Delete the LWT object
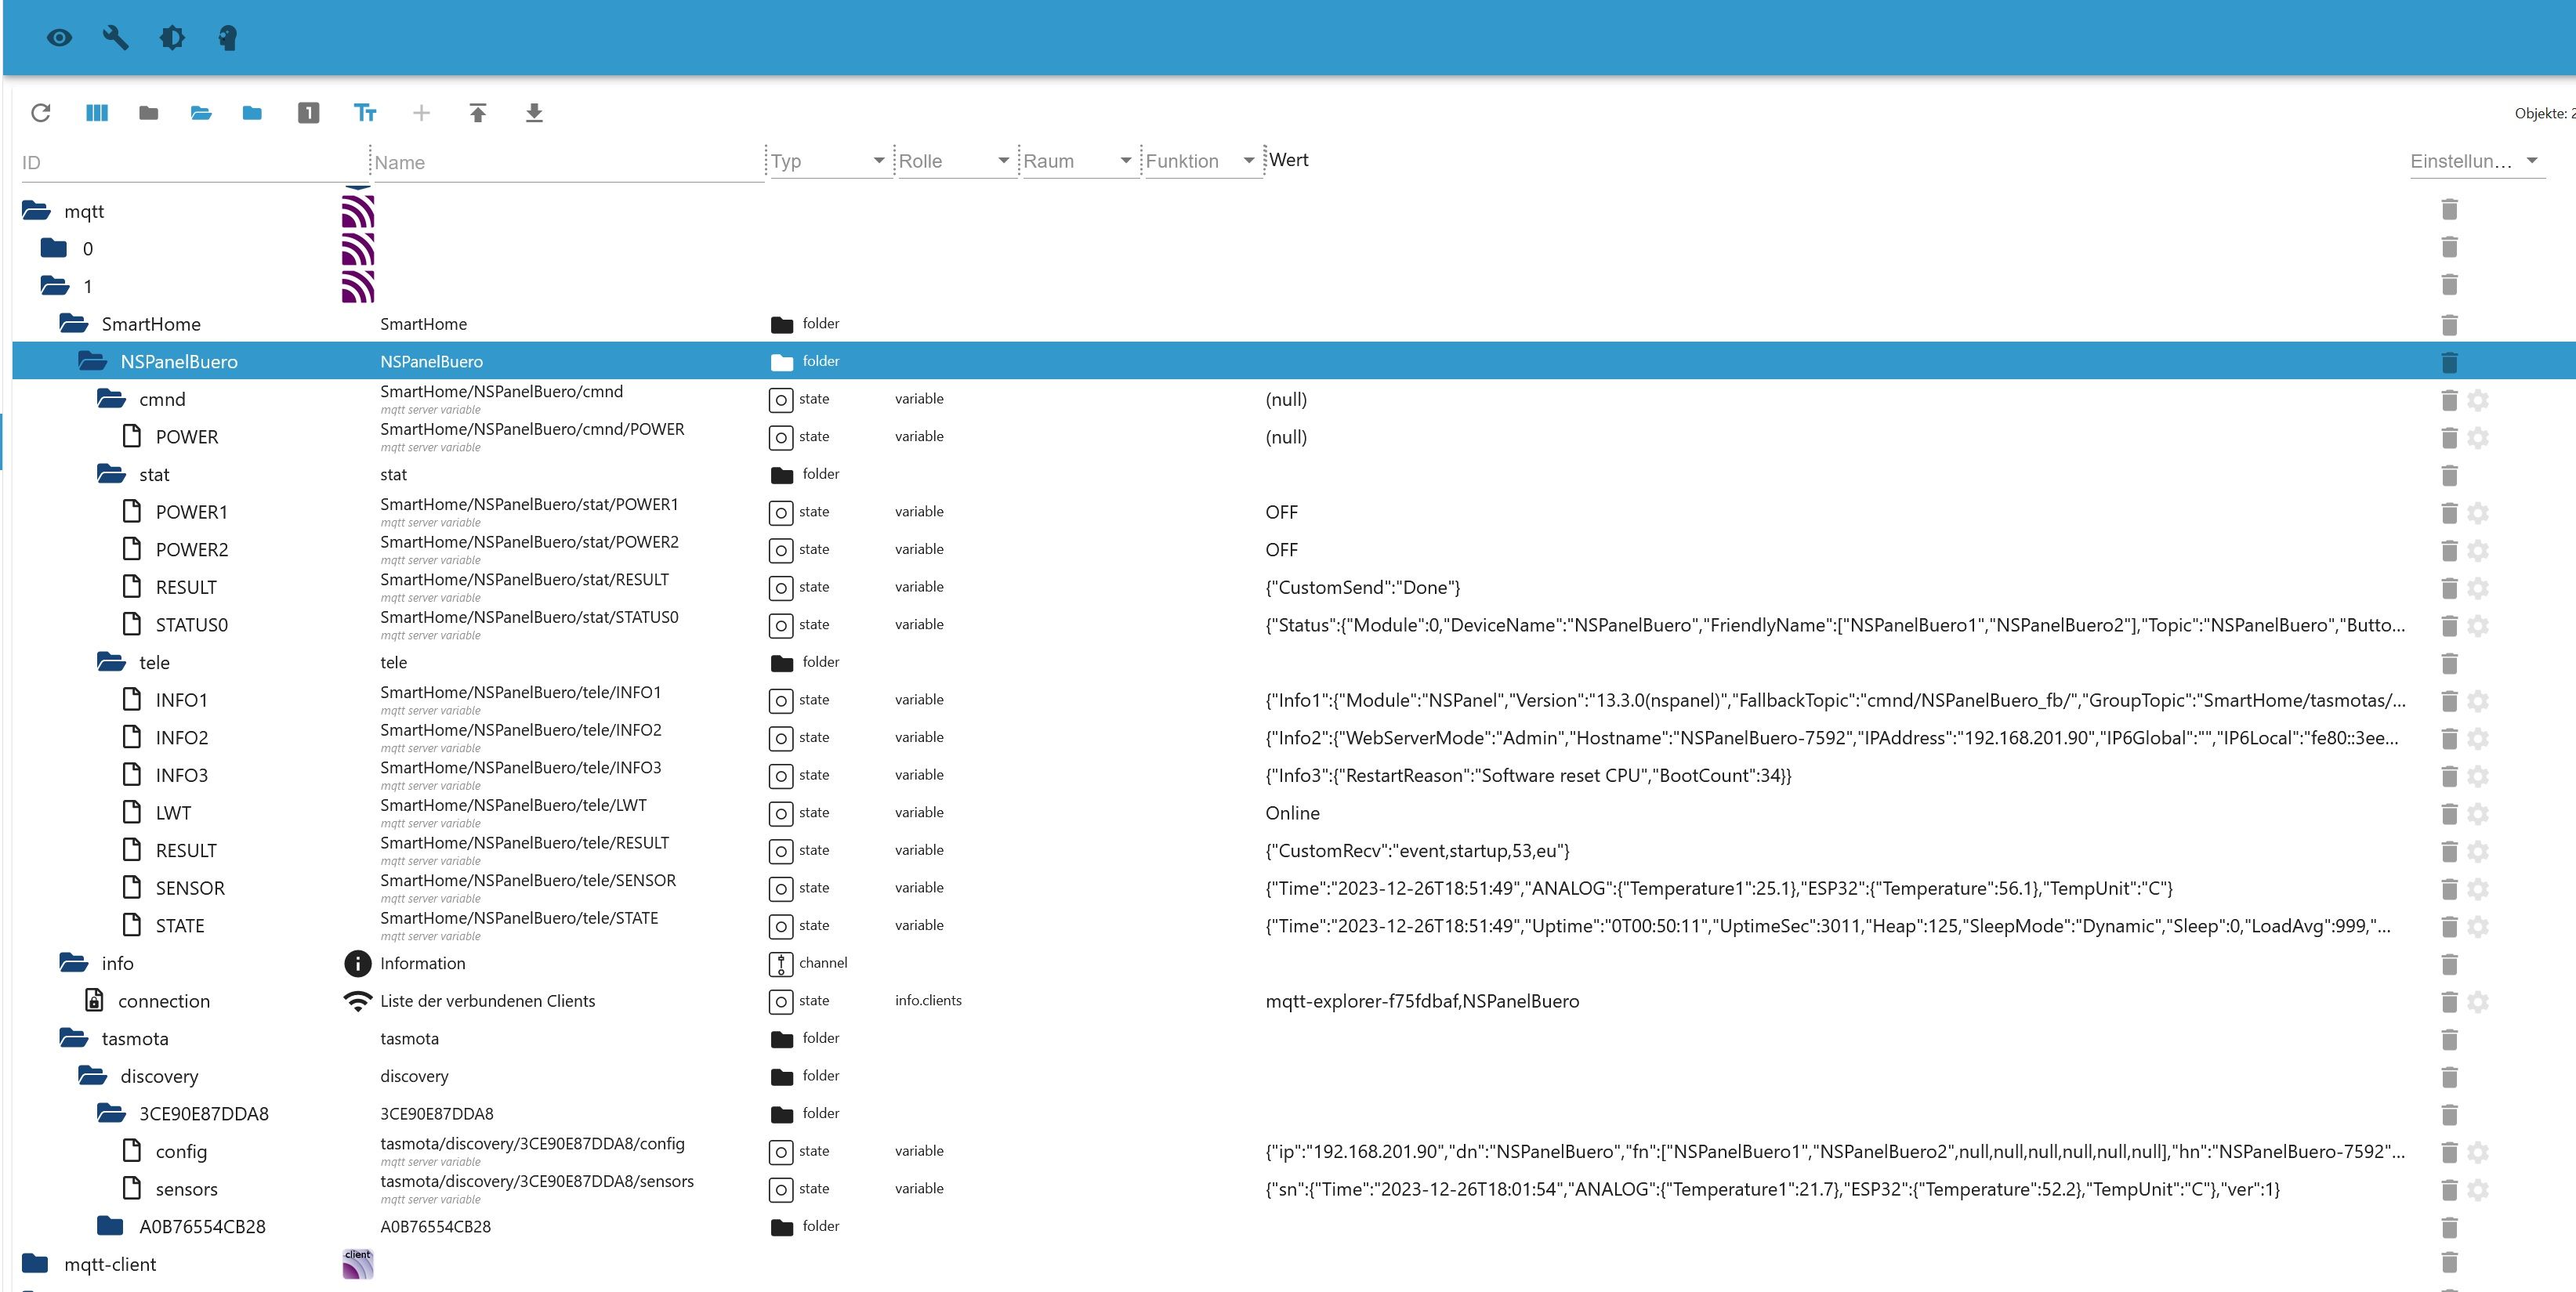This screenshot has width=2576, height=1292. [2448, 813]
